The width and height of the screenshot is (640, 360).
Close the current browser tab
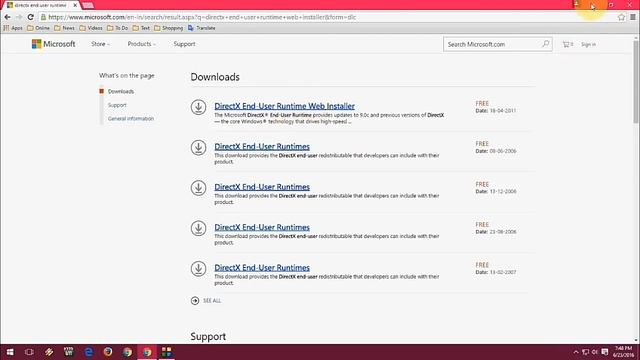pyautogui.click(x=75, y=5)
